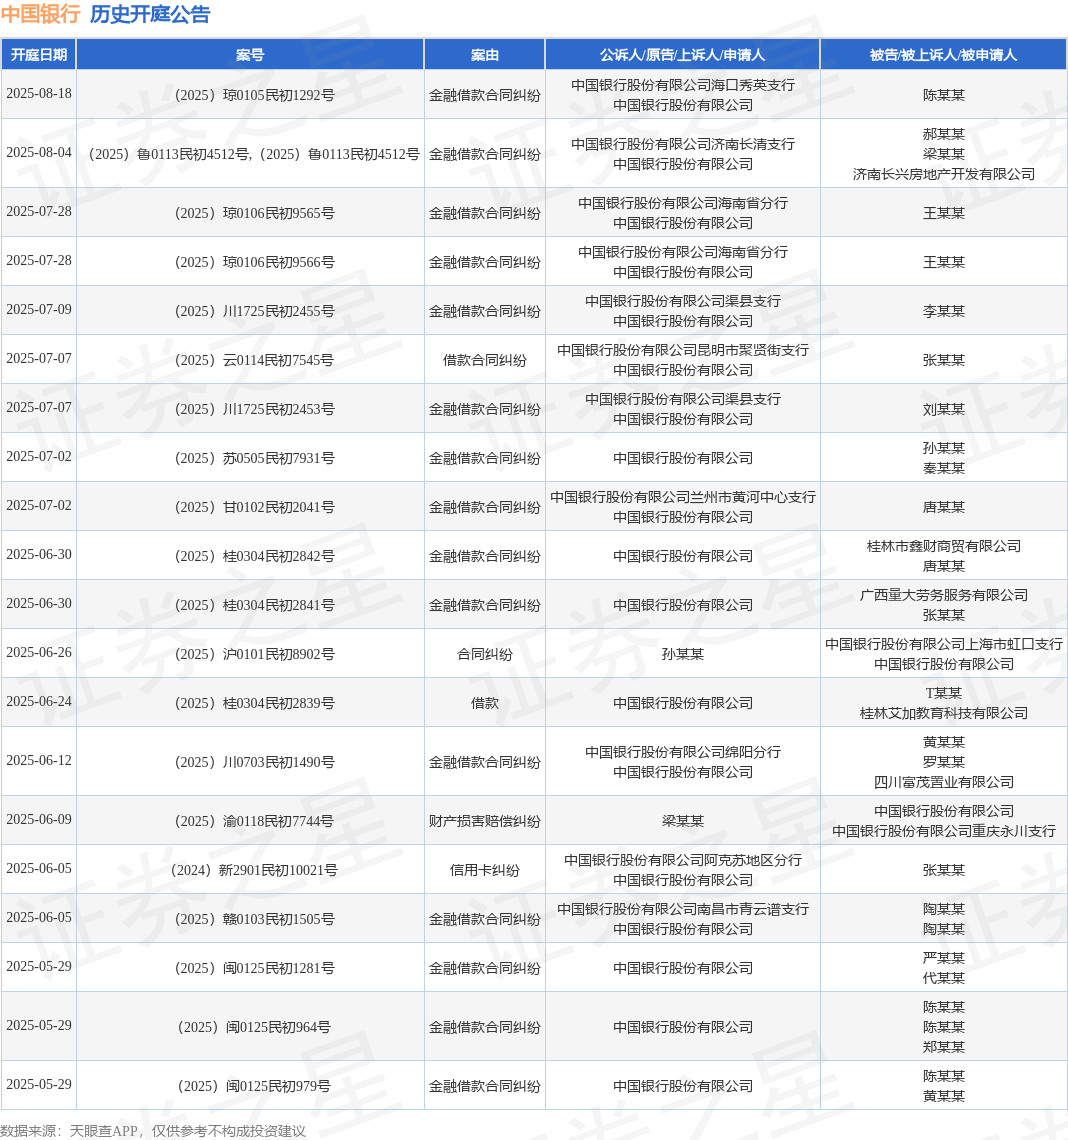Click the 财产损害赔偿纠纷 cause cell

485,821
